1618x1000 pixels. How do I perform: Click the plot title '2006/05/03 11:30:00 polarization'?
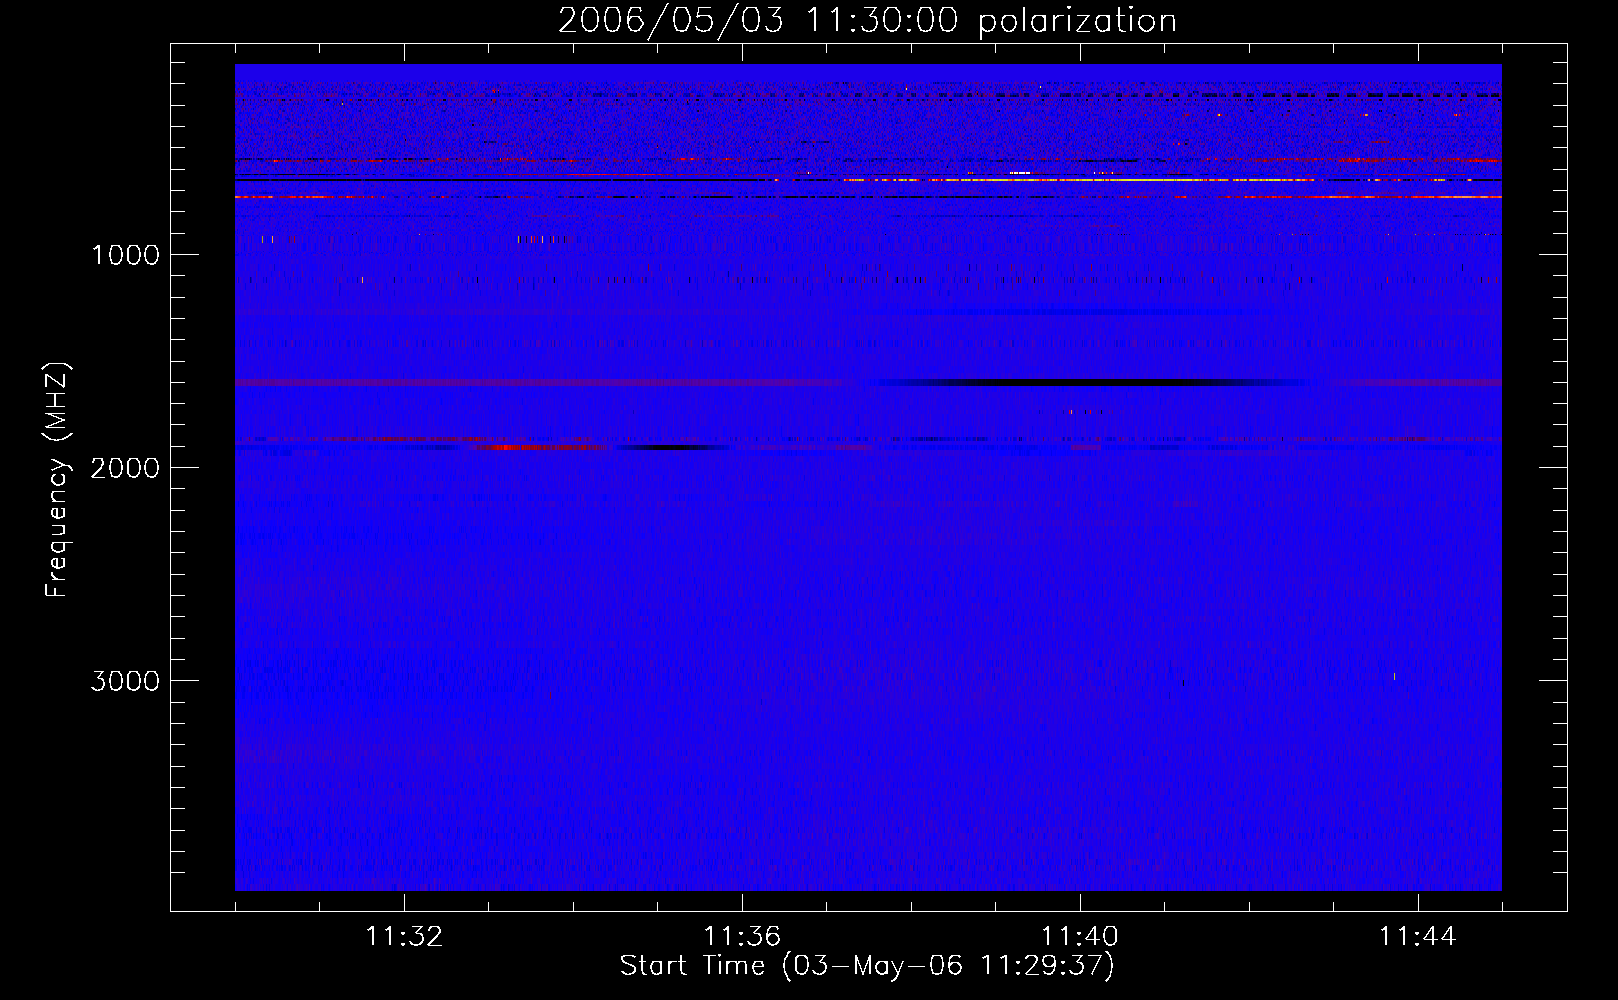[867, 21]
